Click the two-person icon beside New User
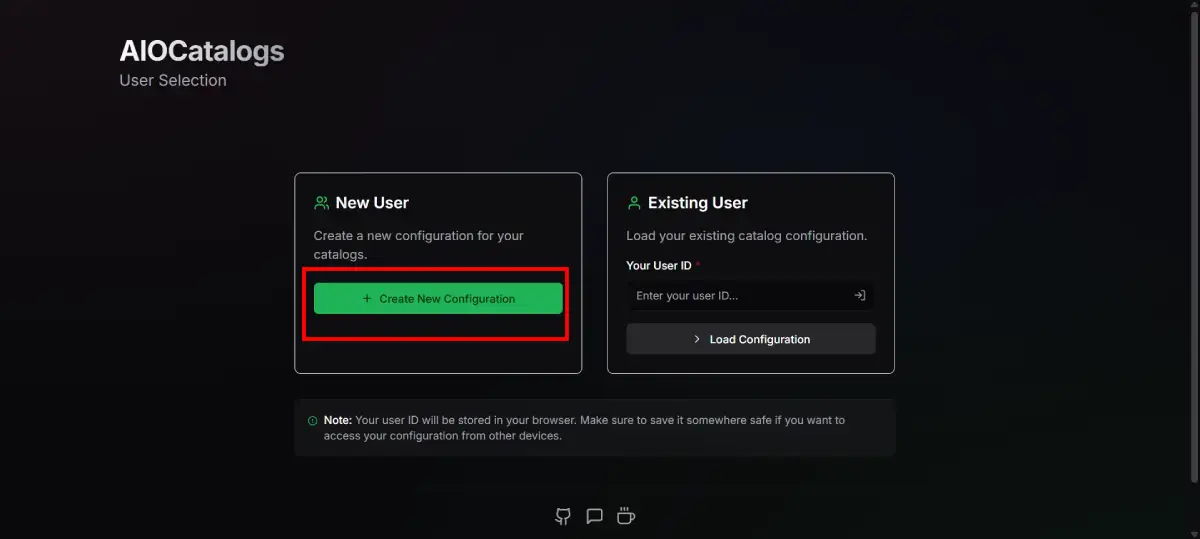This screenshot has width=1200, height=539. point(321,203)
